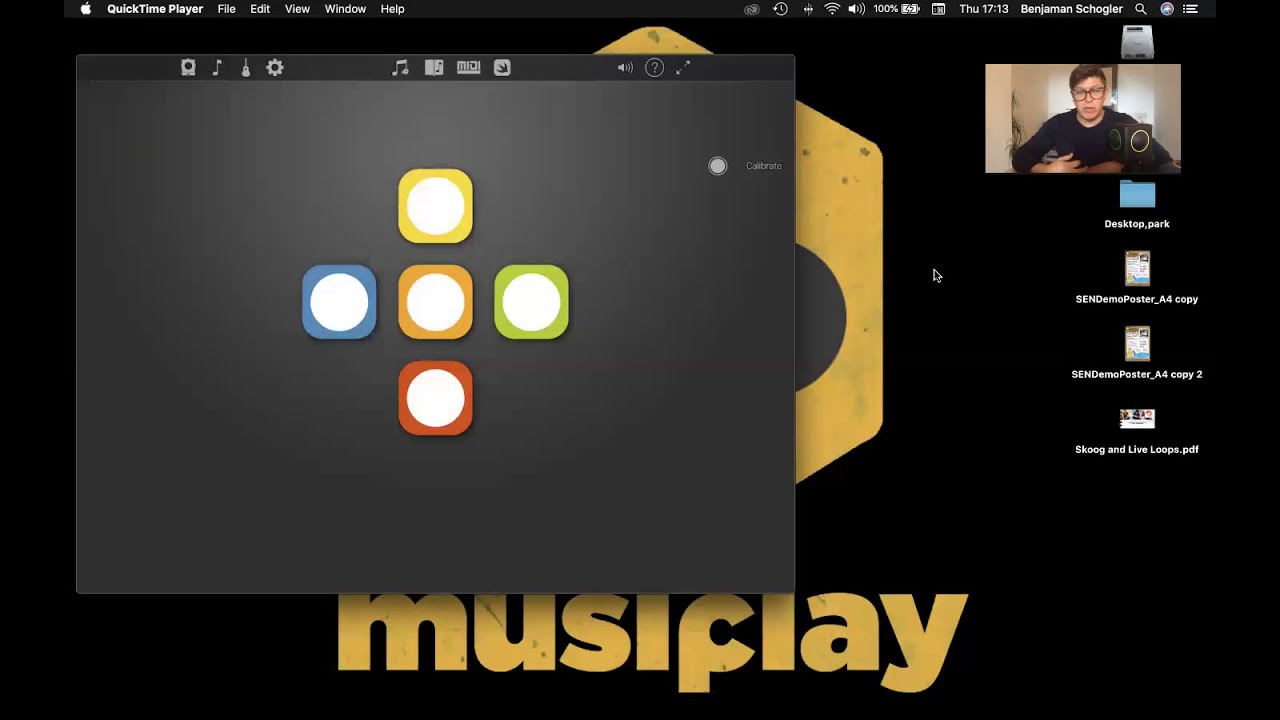Click the Calibrate label
Image resolution: width=1280 pixels, height=720 pixels.
click(x=763, y=166)
